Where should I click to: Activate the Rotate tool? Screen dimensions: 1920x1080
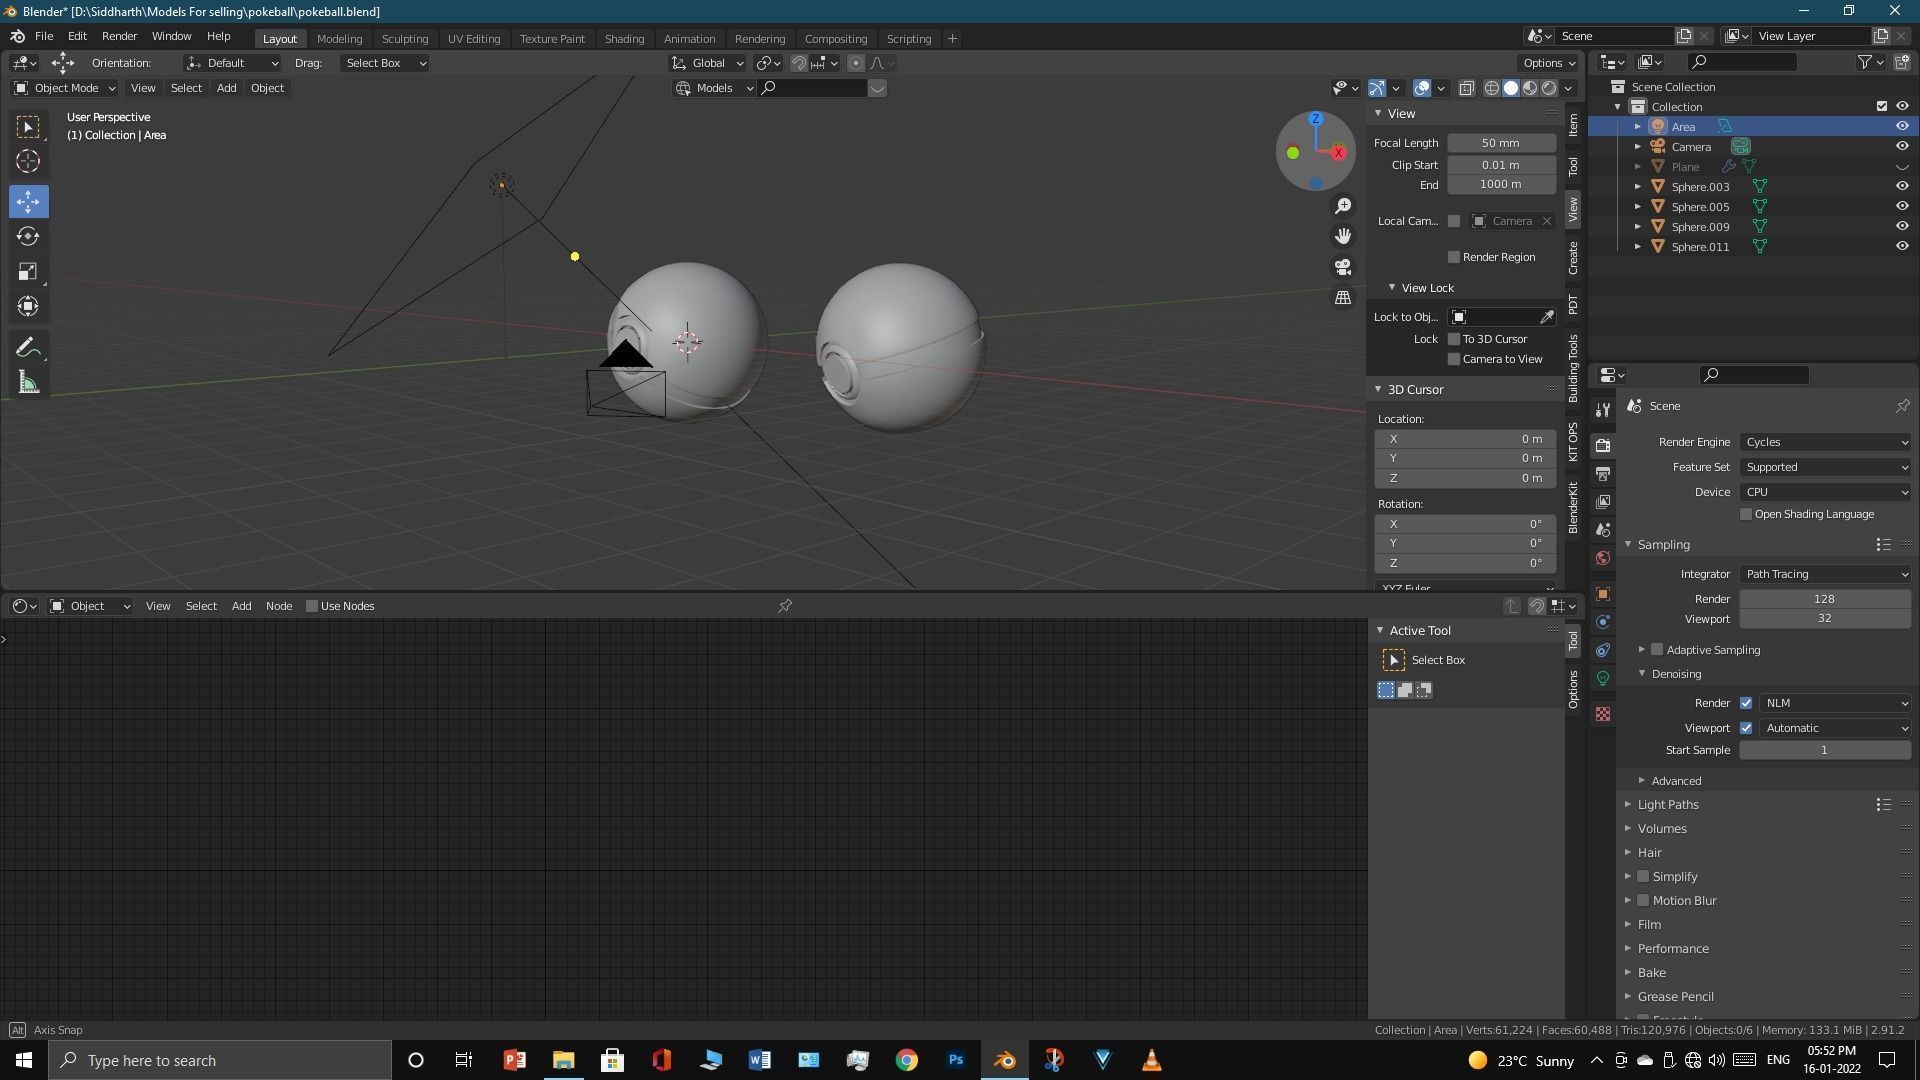(x=28, y=236)
